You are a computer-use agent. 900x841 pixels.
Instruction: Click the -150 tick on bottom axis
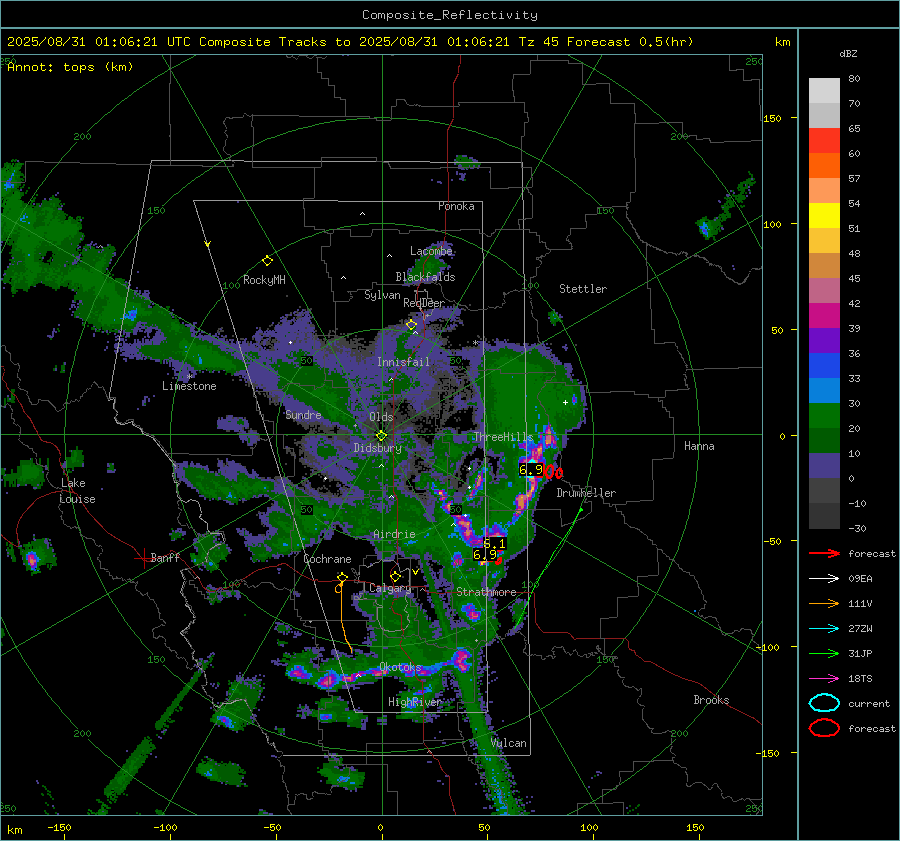coord(59,827)
